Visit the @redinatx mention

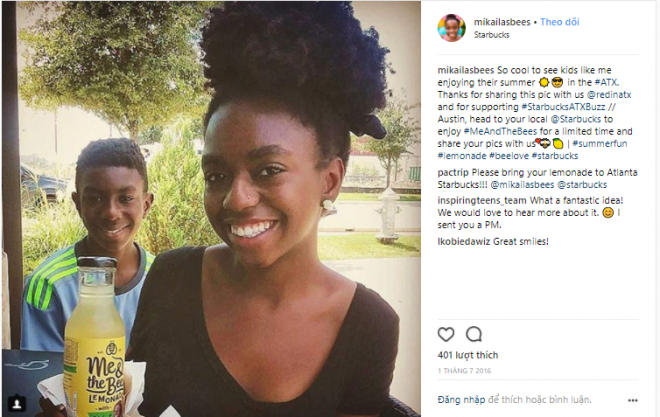point(609,95)
